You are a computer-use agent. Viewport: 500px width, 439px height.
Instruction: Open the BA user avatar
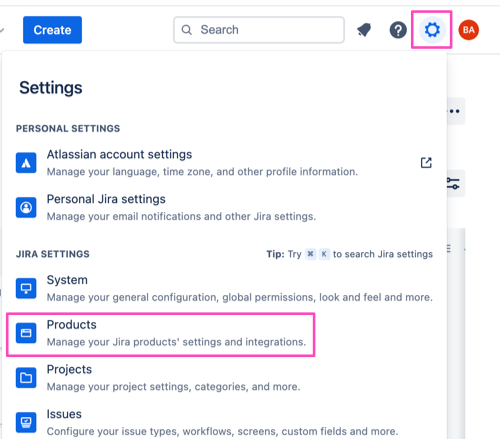469,30
